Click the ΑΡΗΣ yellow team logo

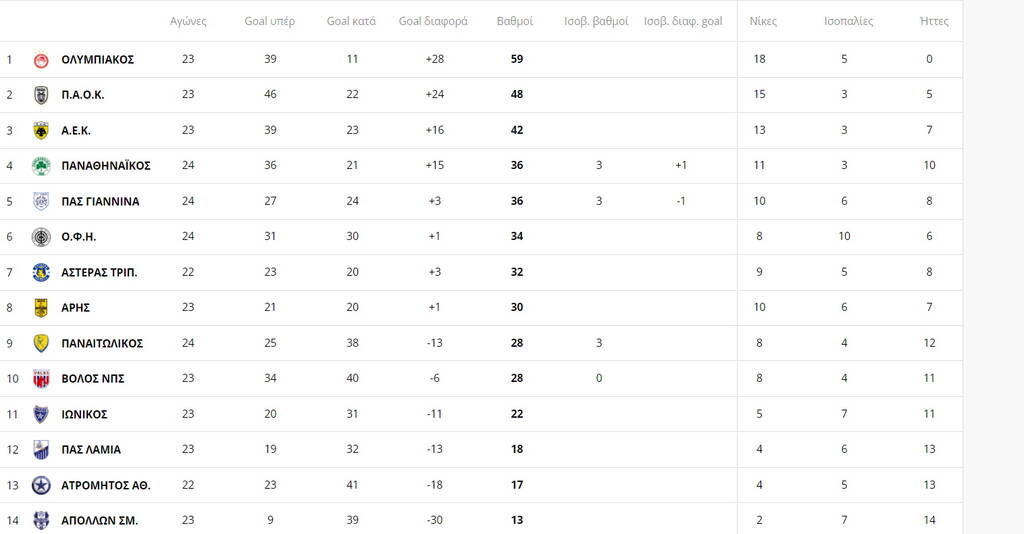point(41,308)
